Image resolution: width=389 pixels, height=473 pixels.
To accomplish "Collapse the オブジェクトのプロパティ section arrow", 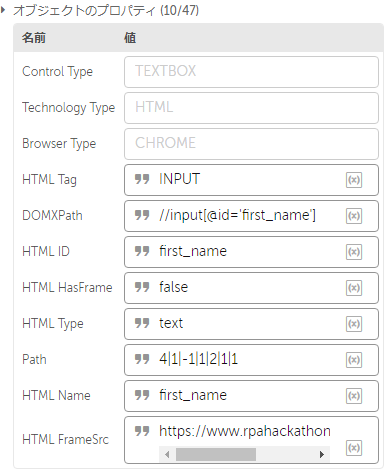I will 3,10.
